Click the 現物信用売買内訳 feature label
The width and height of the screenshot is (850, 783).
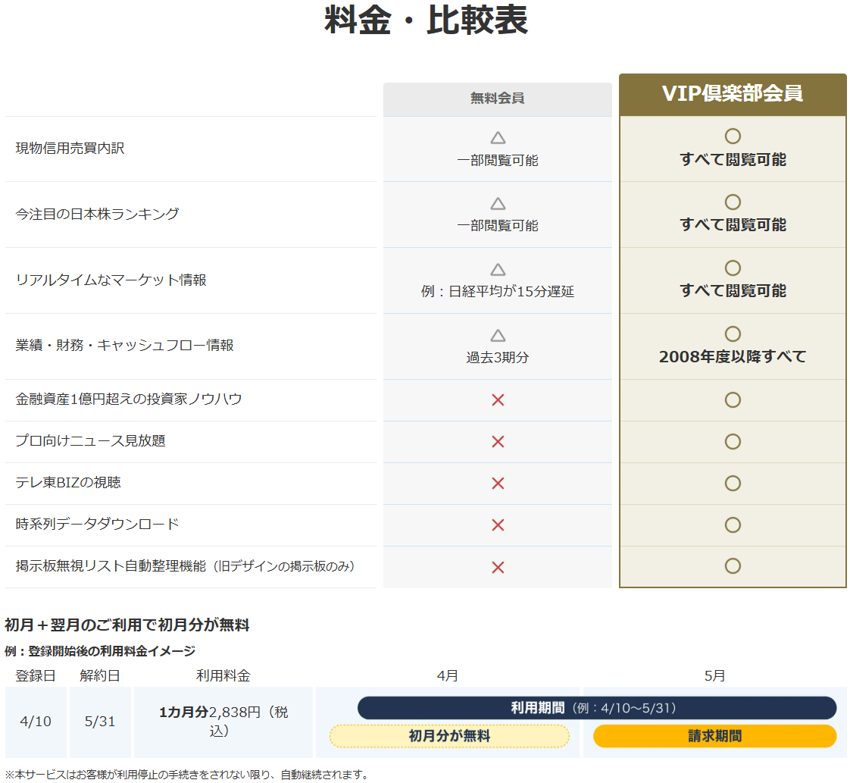click(70, 148)
